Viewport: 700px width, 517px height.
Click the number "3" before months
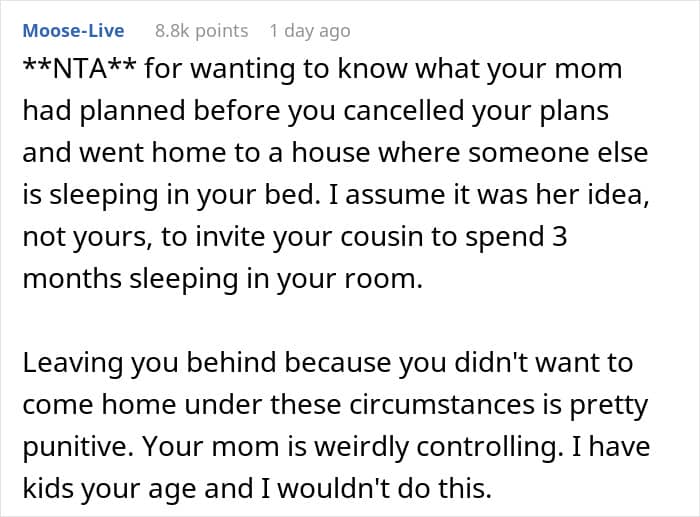coord(559,237)
